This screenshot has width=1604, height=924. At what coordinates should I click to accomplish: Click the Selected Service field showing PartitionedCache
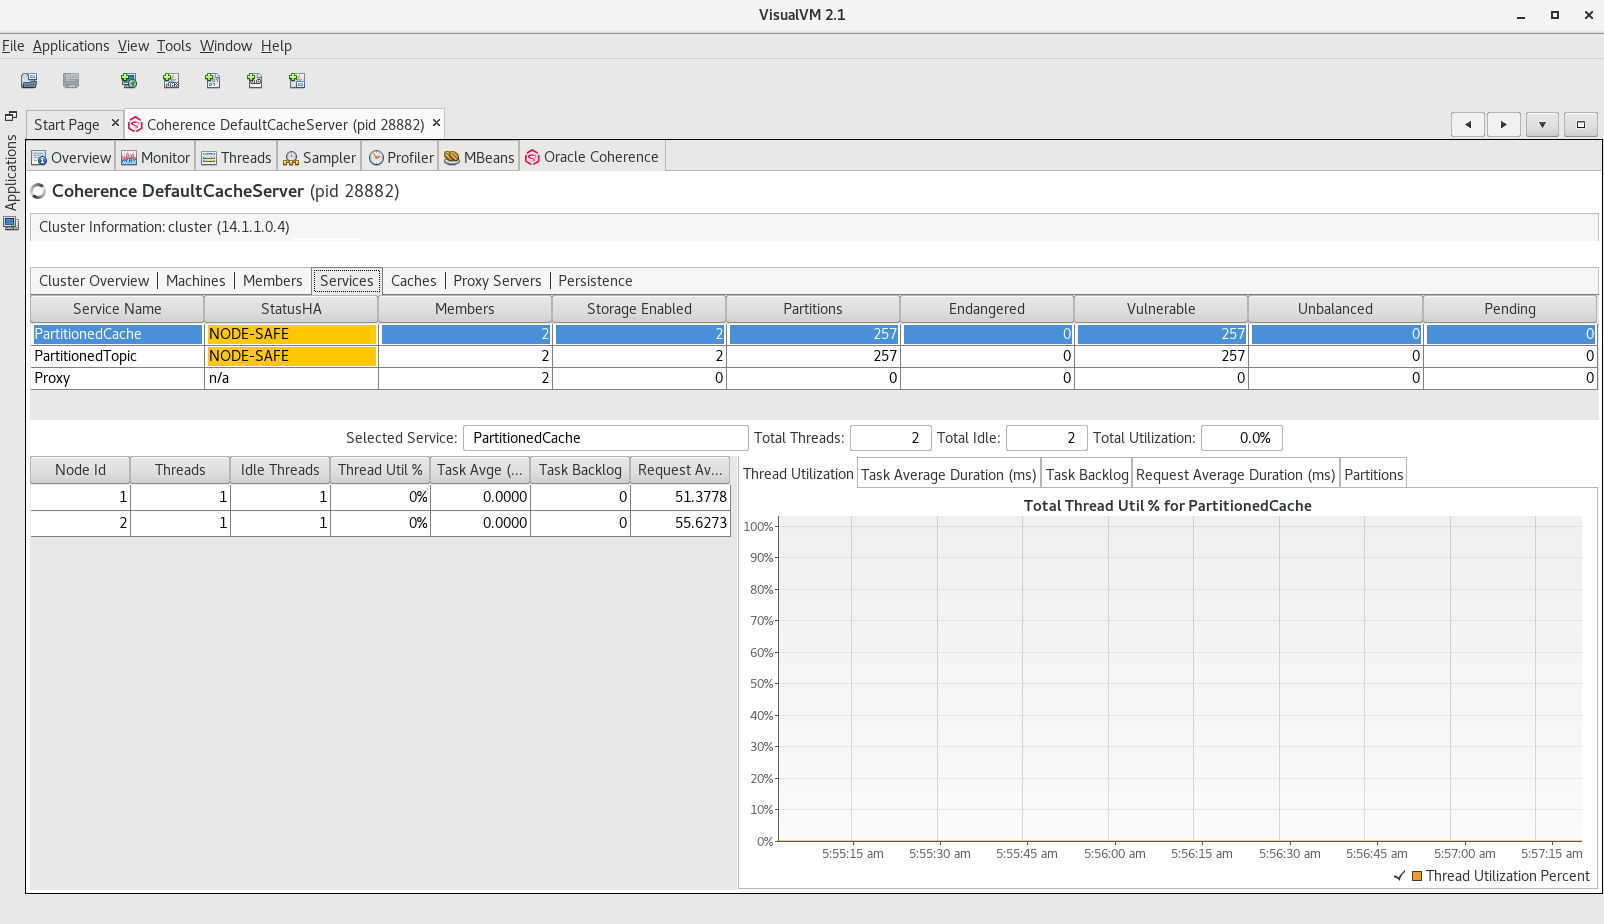(x=605, y=438)
